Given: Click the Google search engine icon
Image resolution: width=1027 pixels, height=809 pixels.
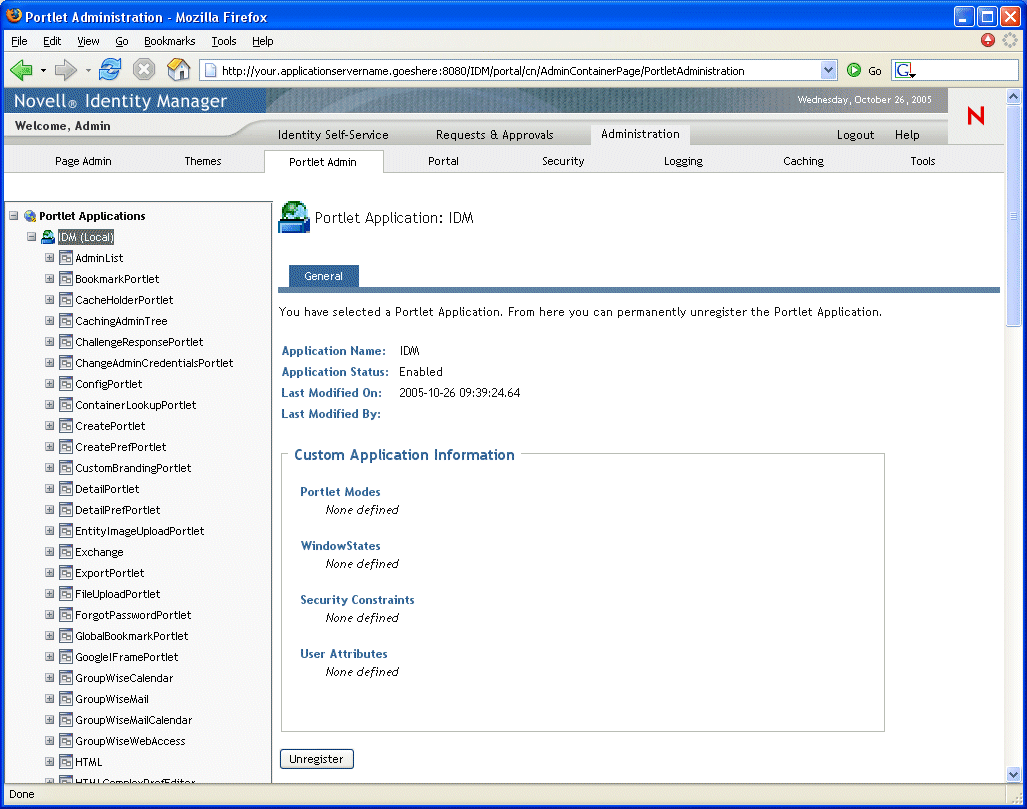Looking at the screenshot, I should click(x=905, y=70).
